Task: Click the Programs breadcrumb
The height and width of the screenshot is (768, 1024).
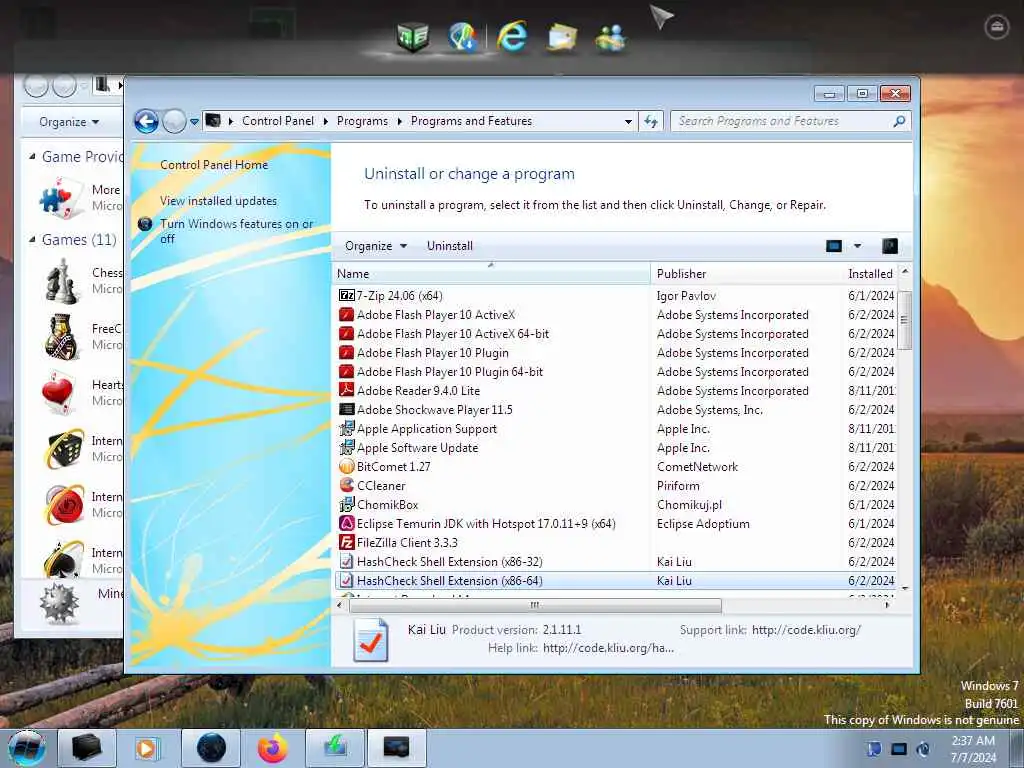Action: pos(362,121)
